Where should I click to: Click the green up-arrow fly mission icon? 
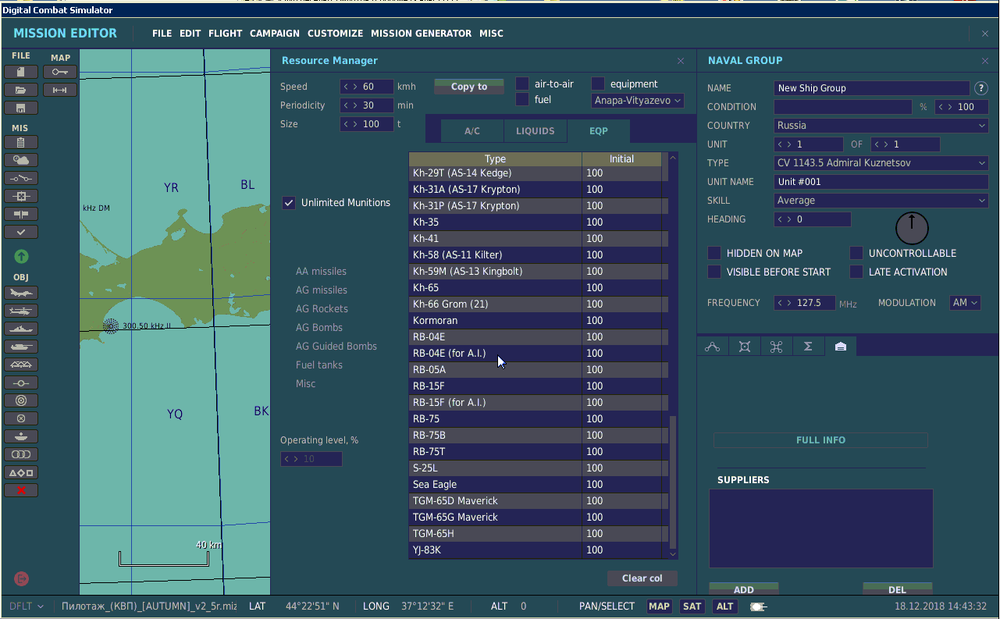click(x=21, y=257)
